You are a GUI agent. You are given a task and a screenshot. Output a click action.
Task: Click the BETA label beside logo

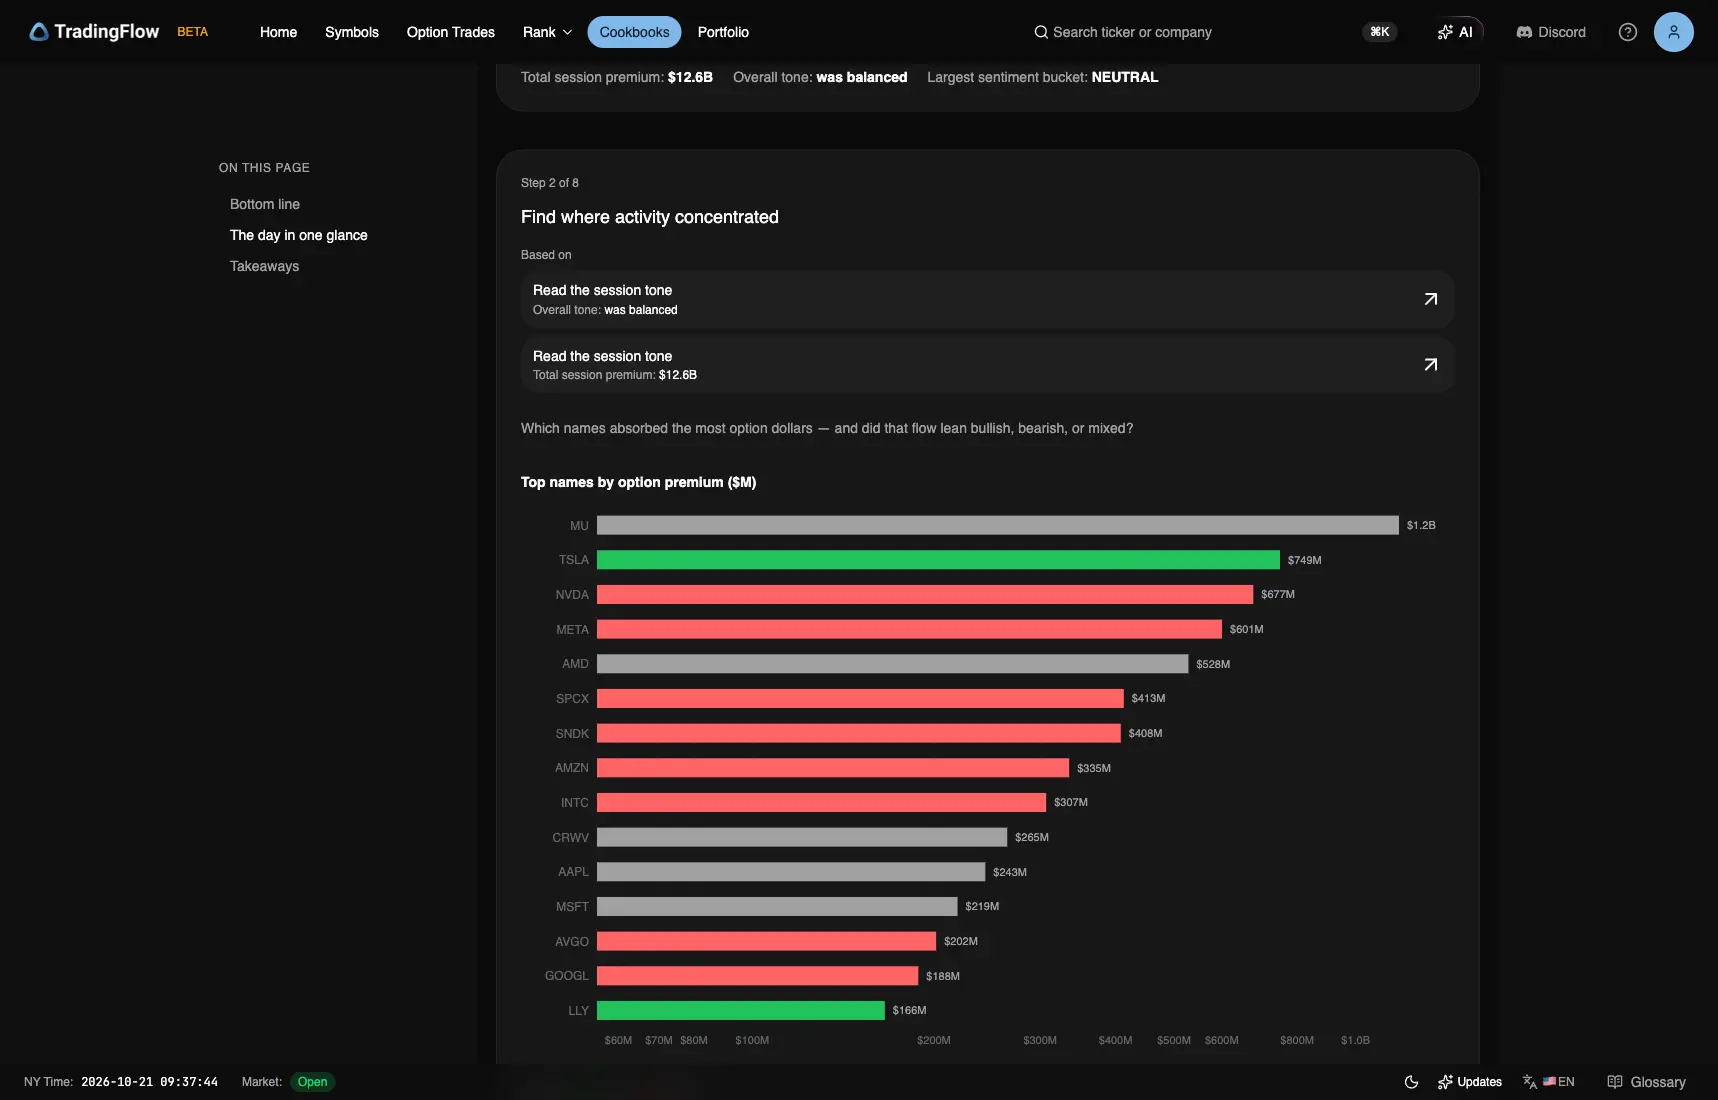193,32
